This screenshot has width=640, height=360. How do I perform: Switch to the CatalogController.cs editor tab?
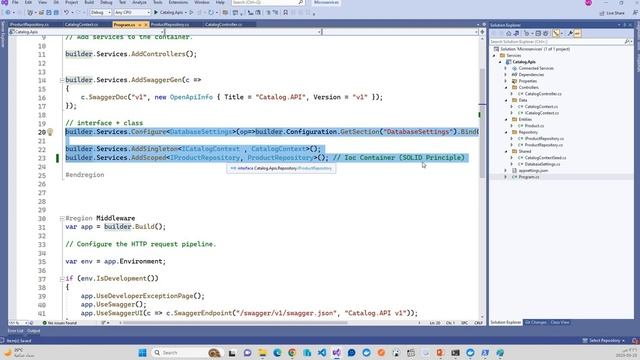tap(223, 24)
